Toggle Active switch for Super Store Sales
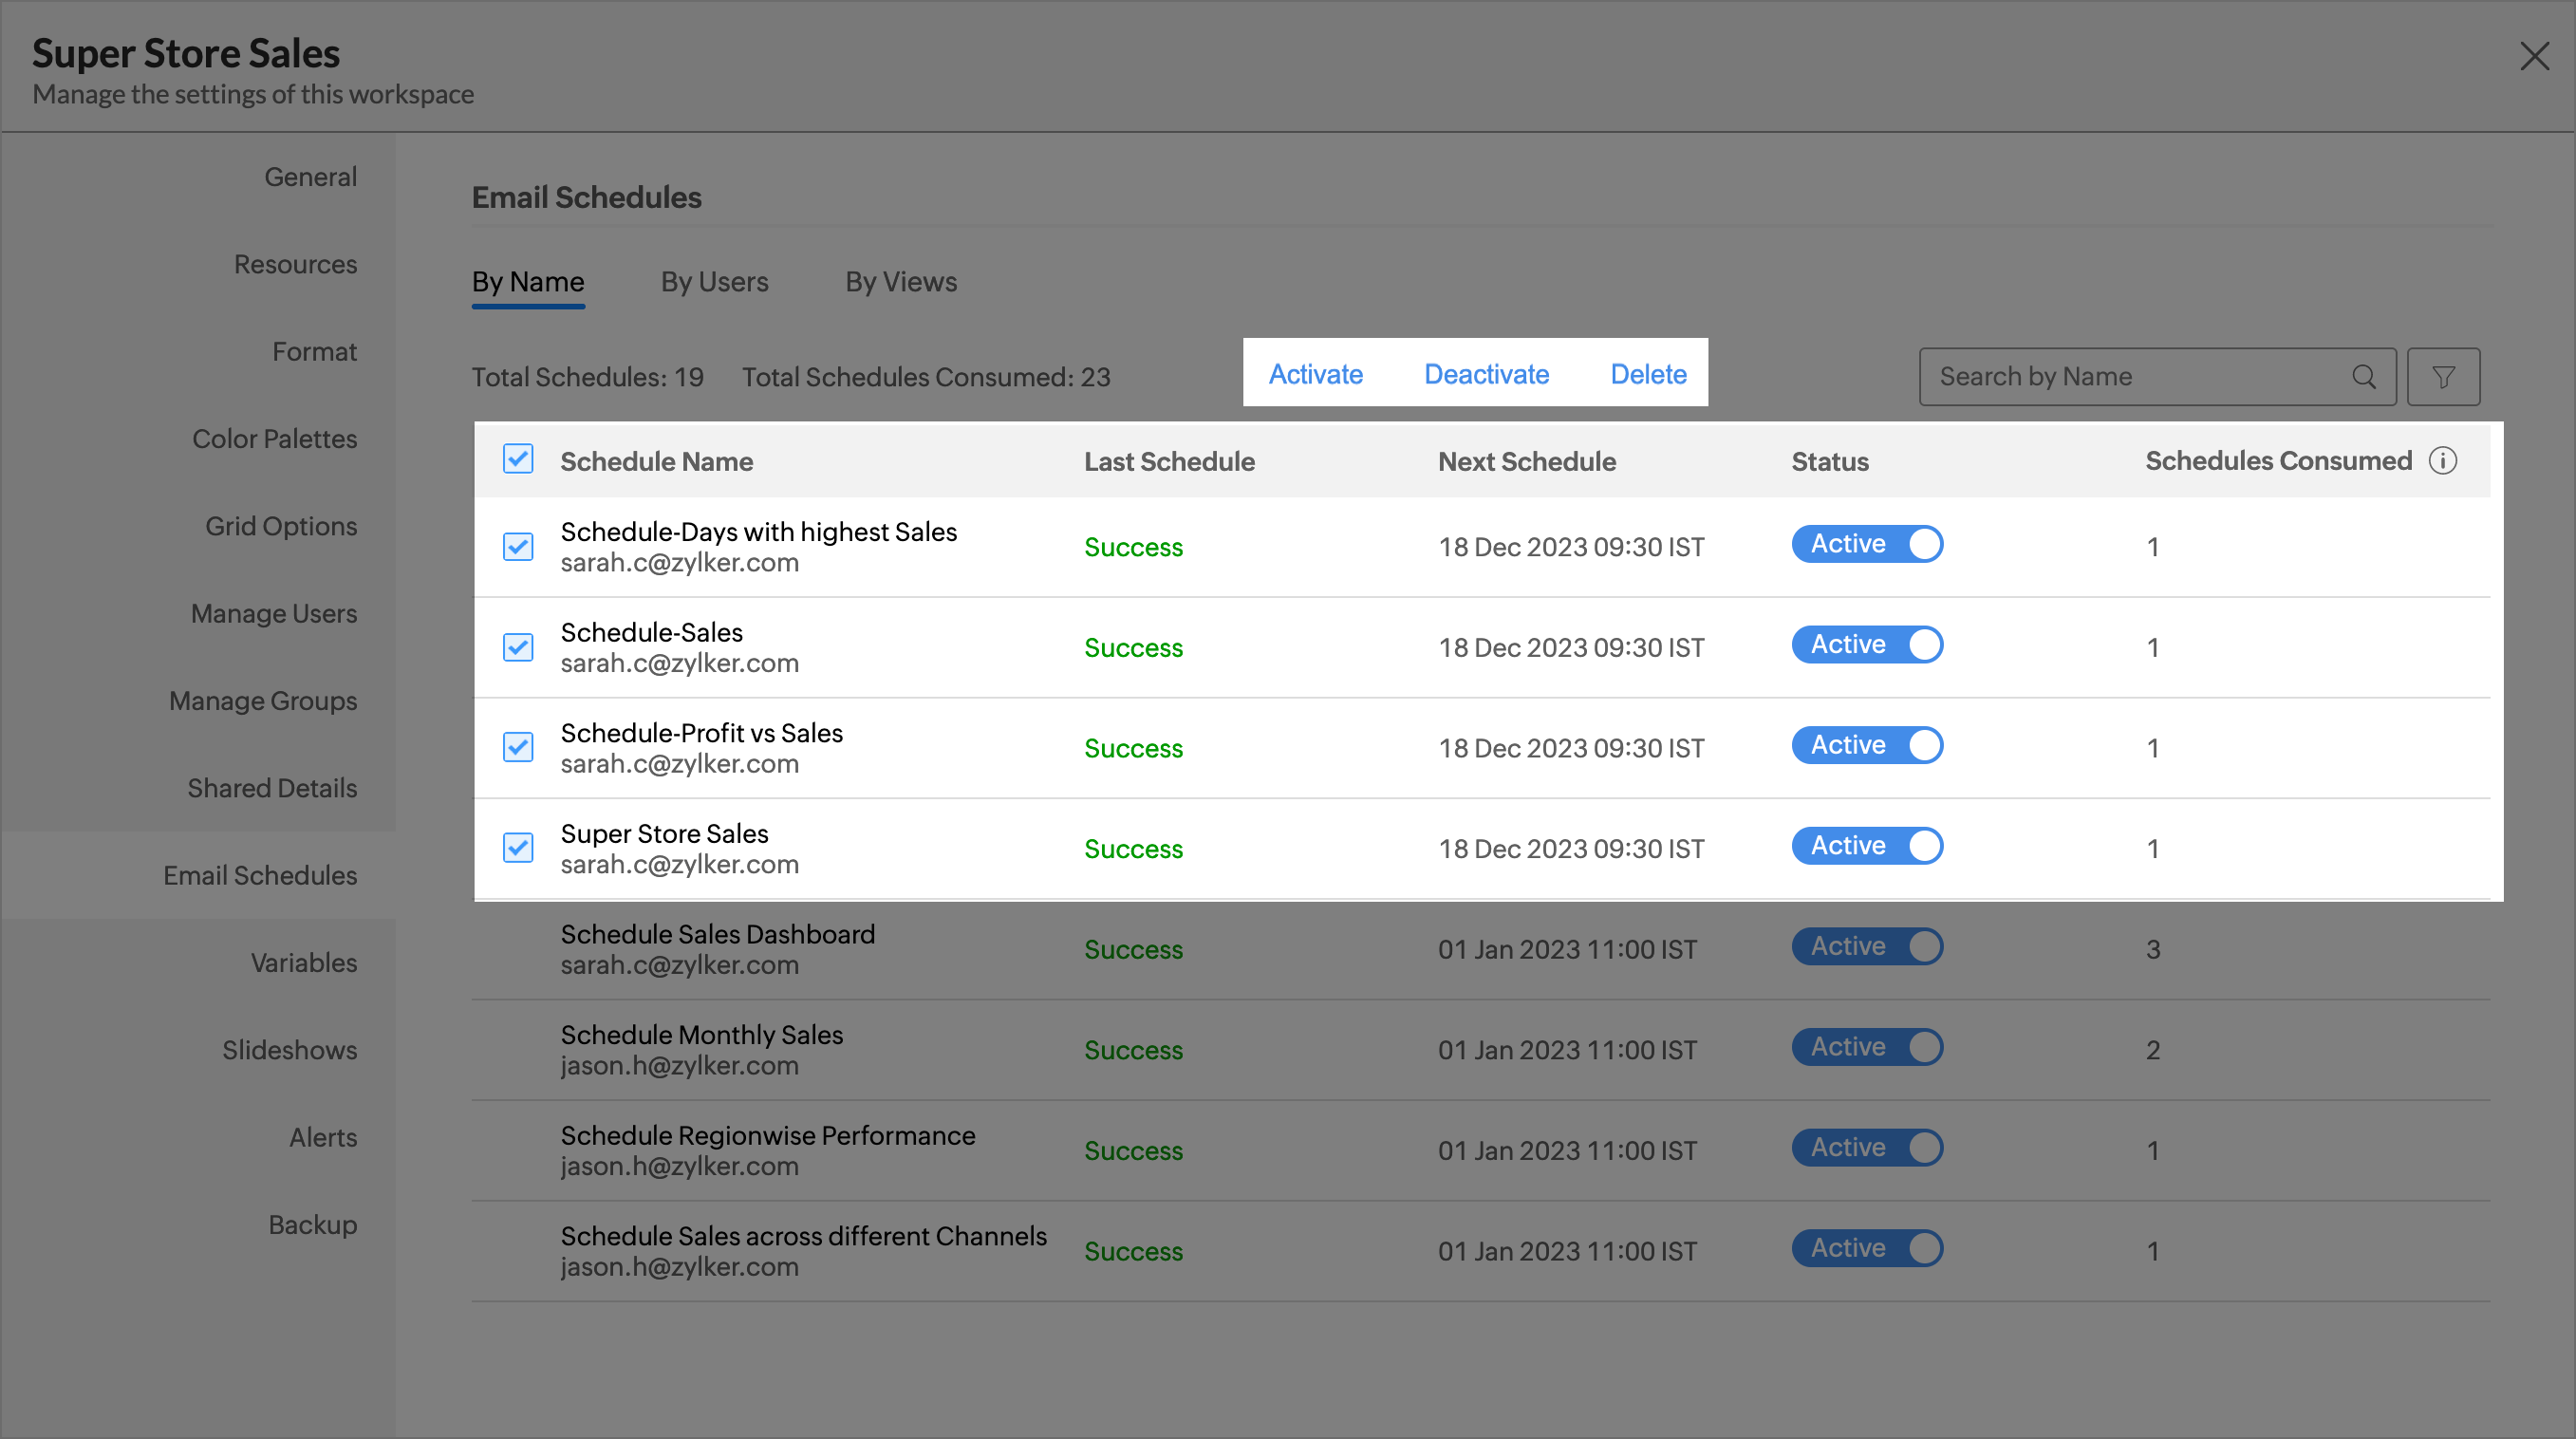 click(1867, 846)
